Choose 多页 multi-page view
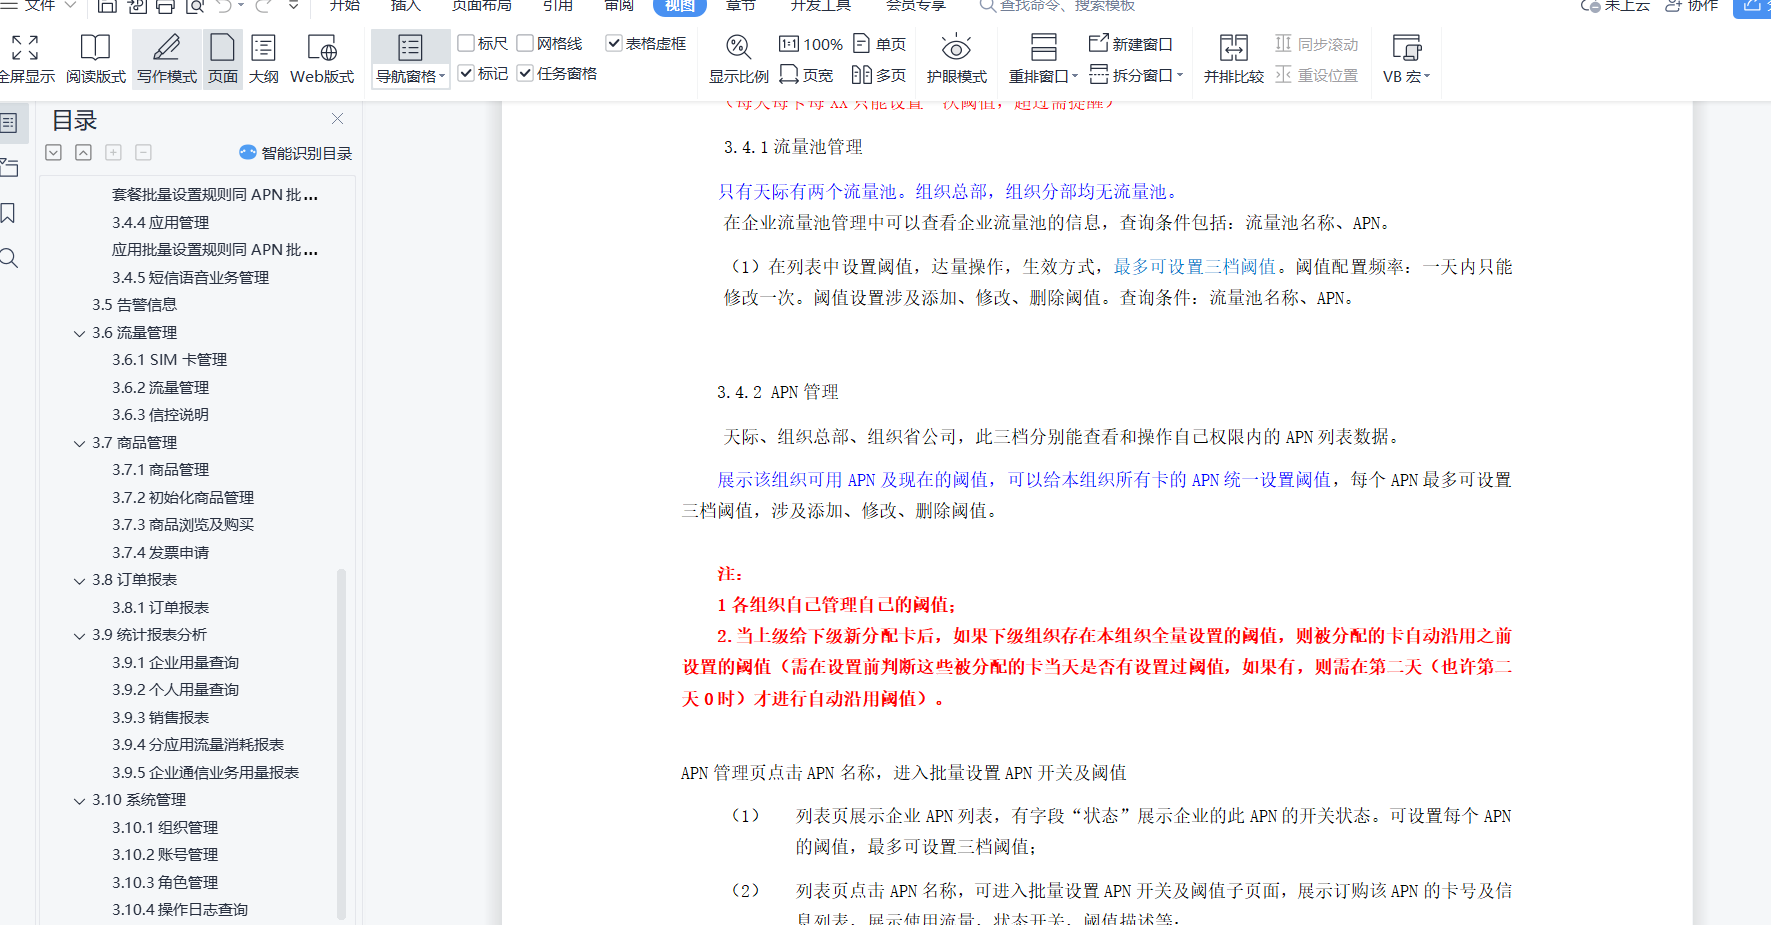This screenshot has height=925, width=1771. [x=879, y=74]
